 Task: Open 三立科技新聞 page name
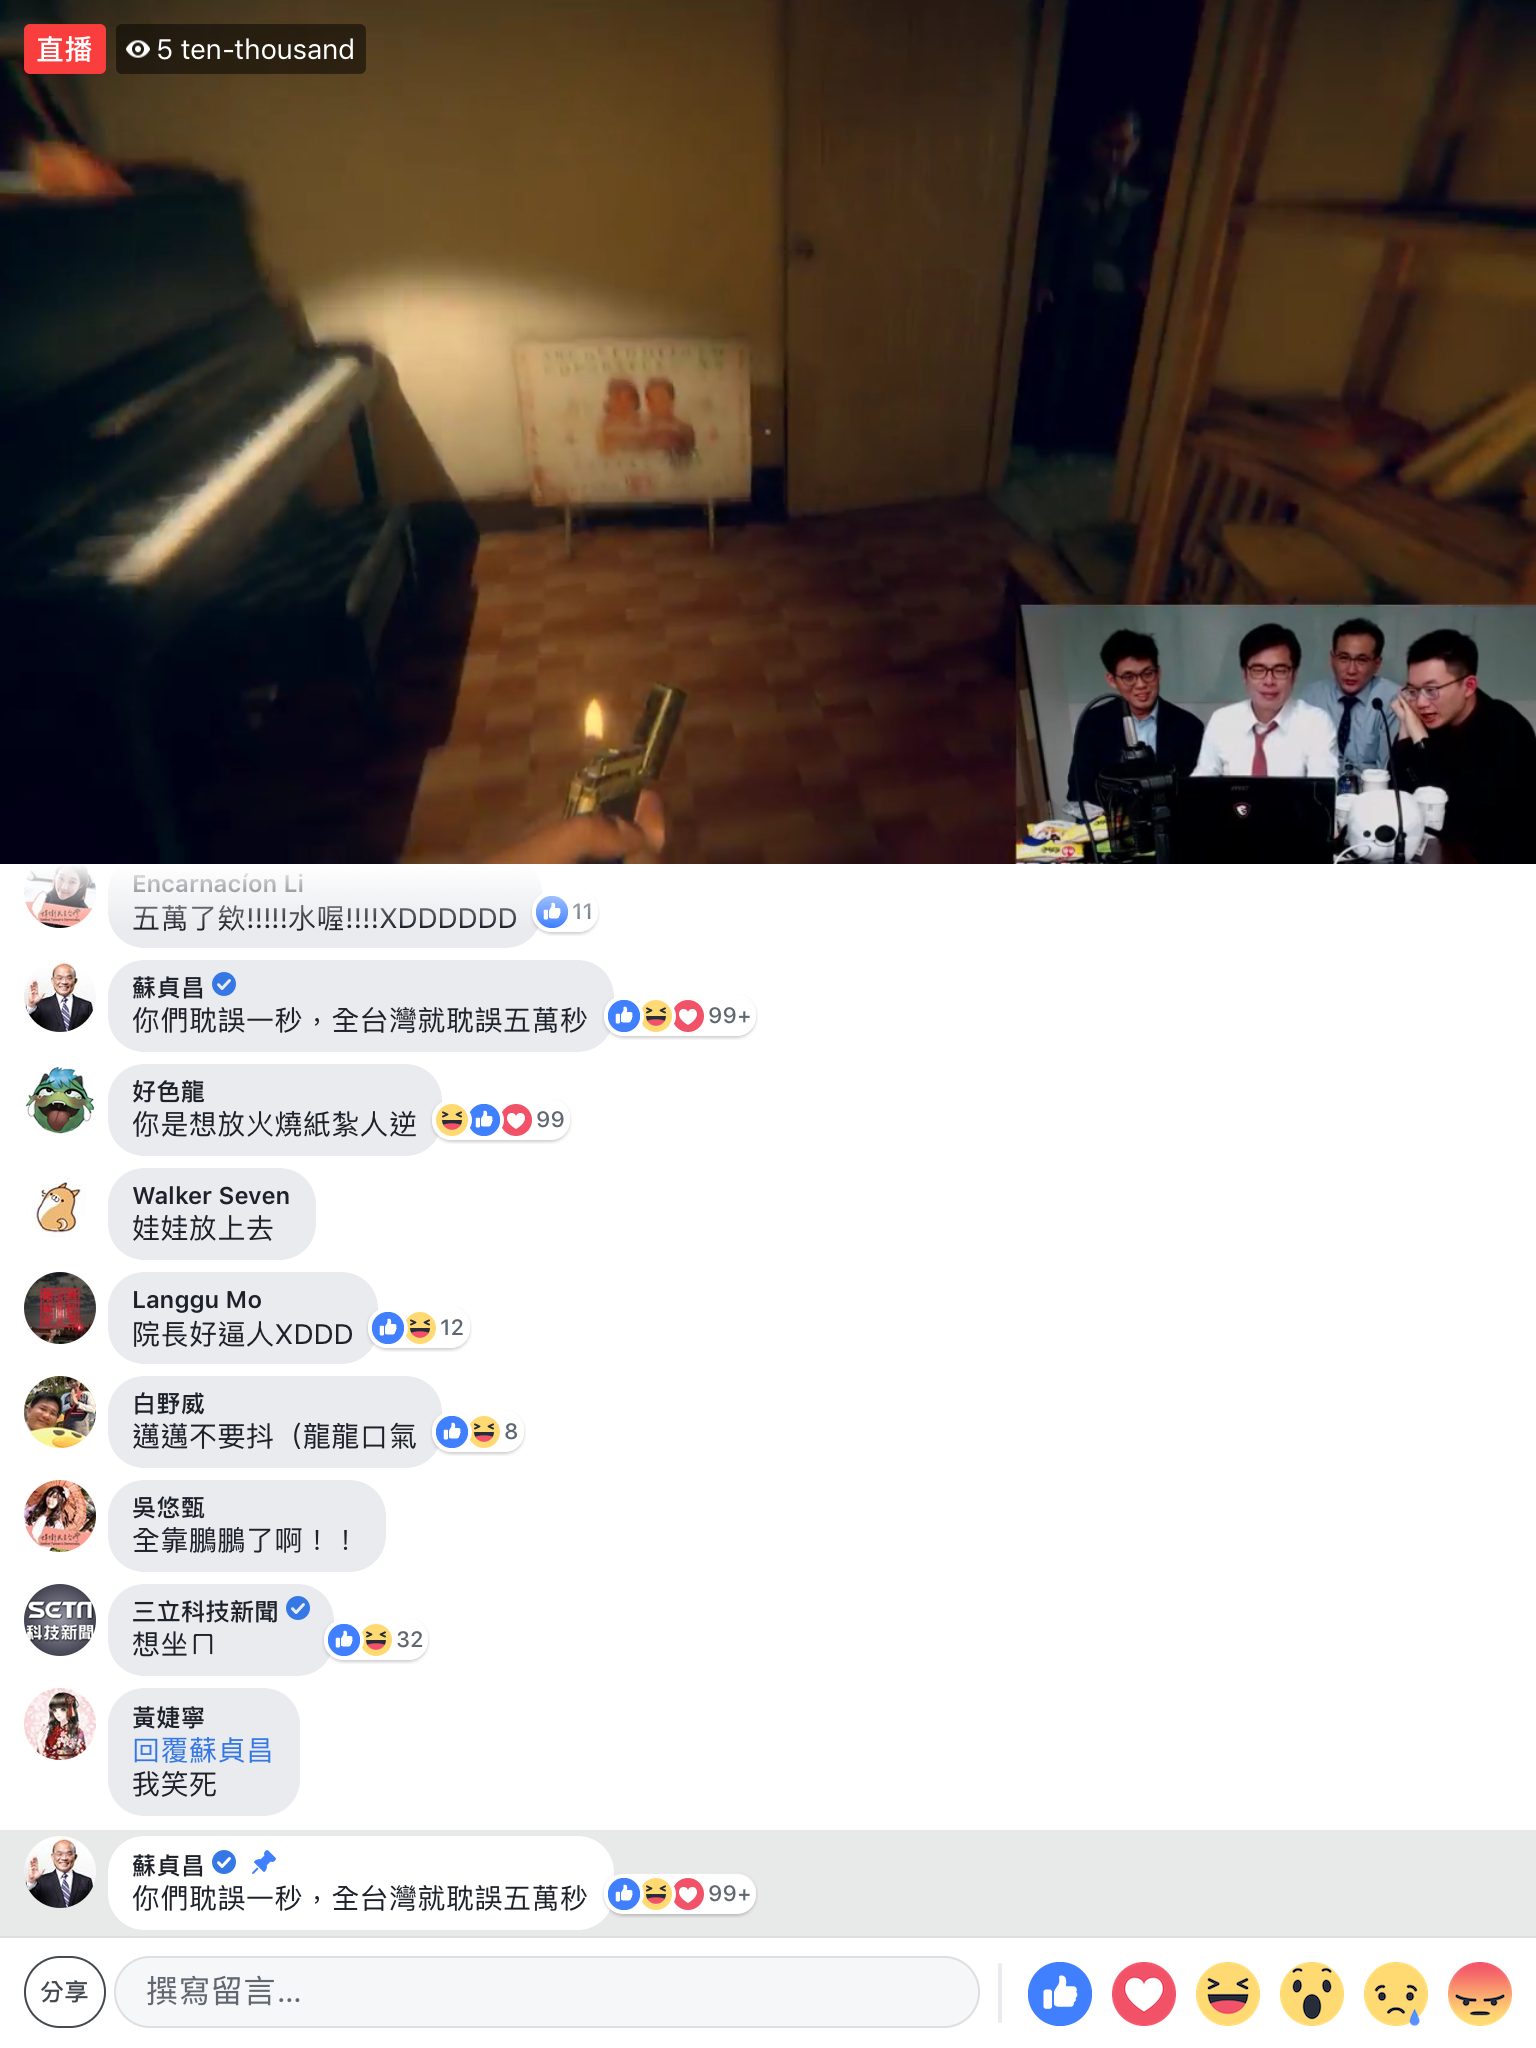[206, 1611]
